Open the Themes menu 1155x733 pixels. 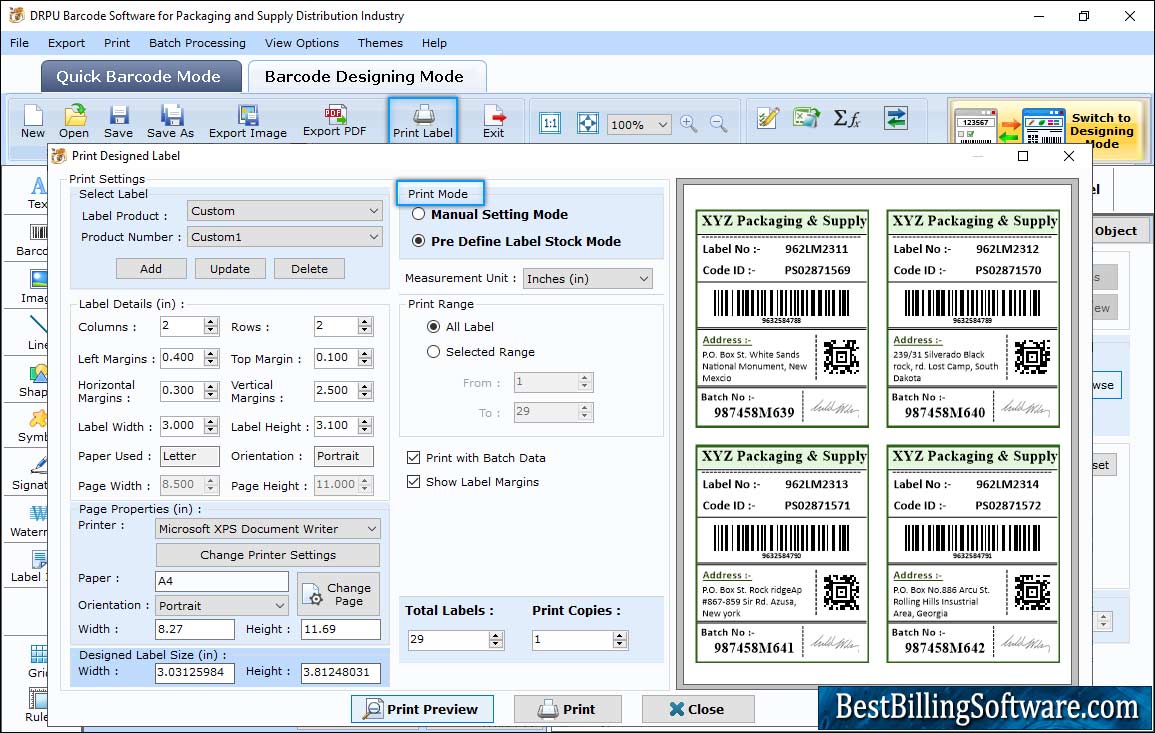coord(380,43)
